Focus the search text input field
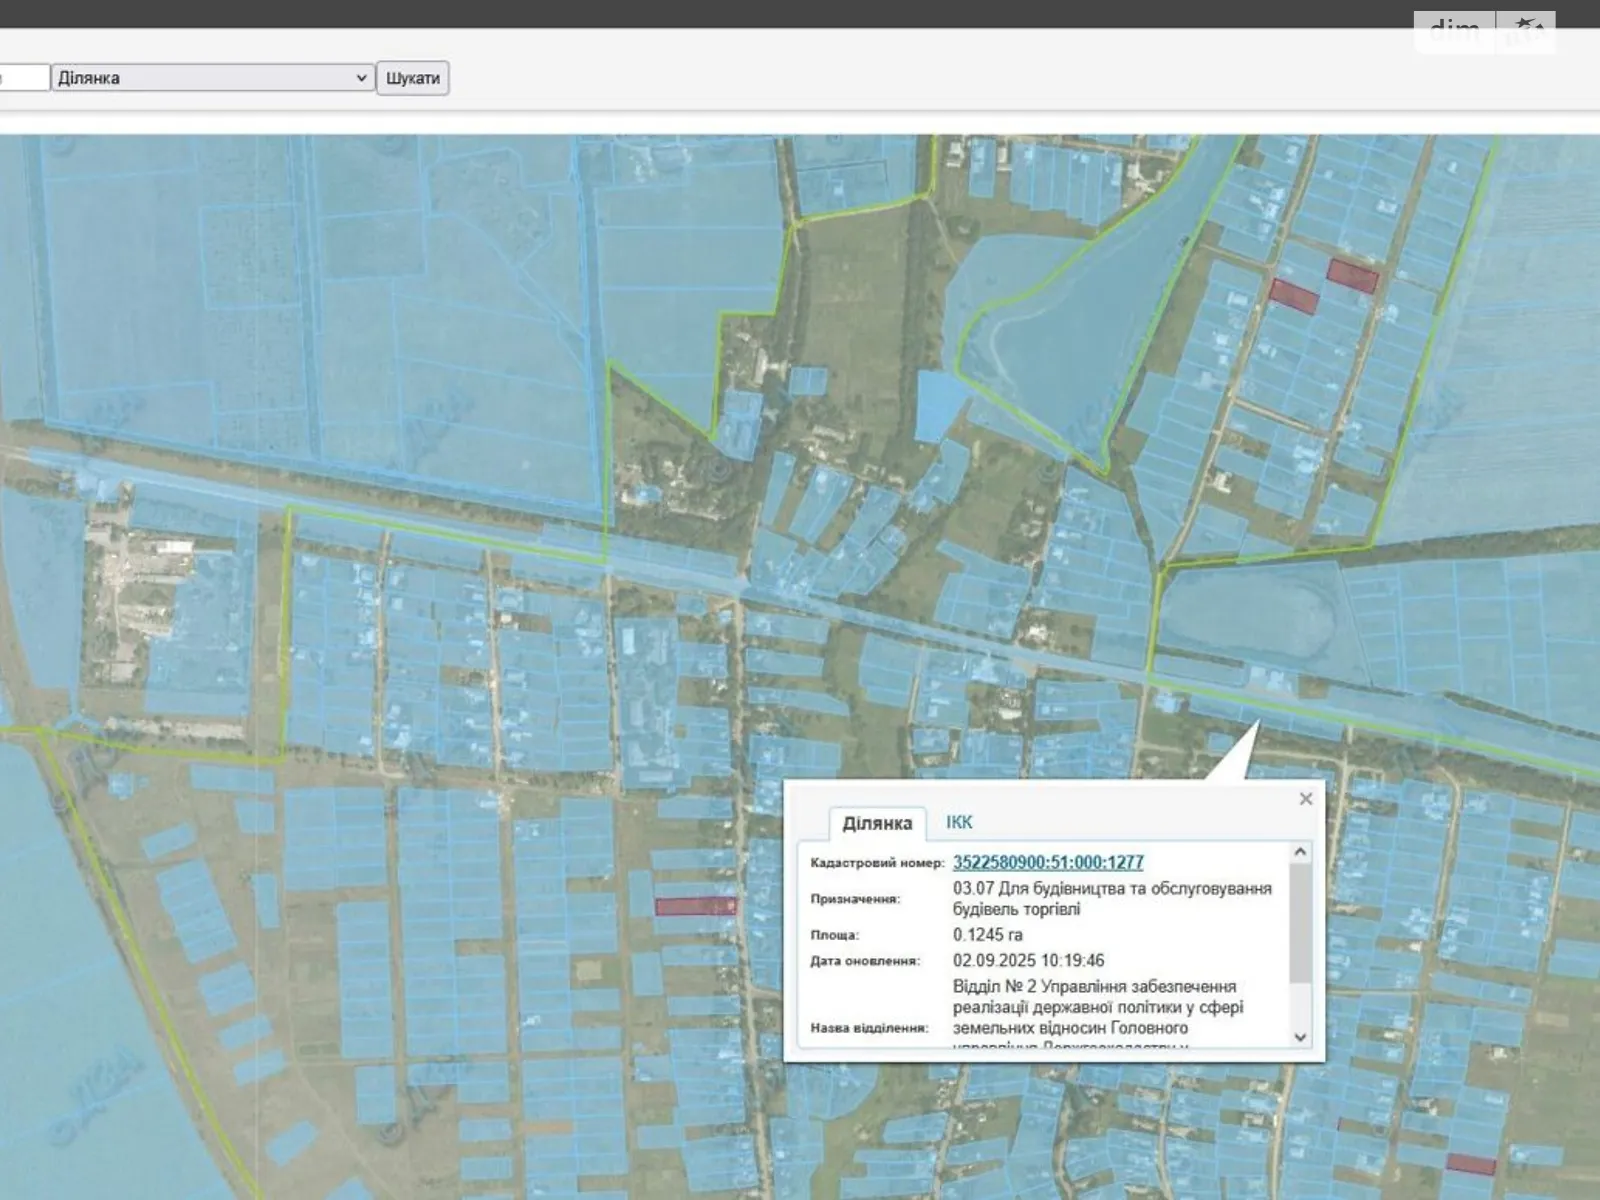The height and width of the screenshot is (1200, 1600). click(x=24, y=78)
